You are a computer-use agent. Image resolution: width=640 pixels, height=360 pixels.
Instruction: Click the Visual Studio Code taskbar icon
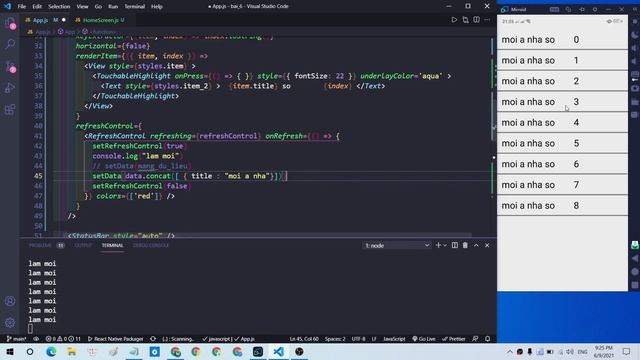point(278,351)
